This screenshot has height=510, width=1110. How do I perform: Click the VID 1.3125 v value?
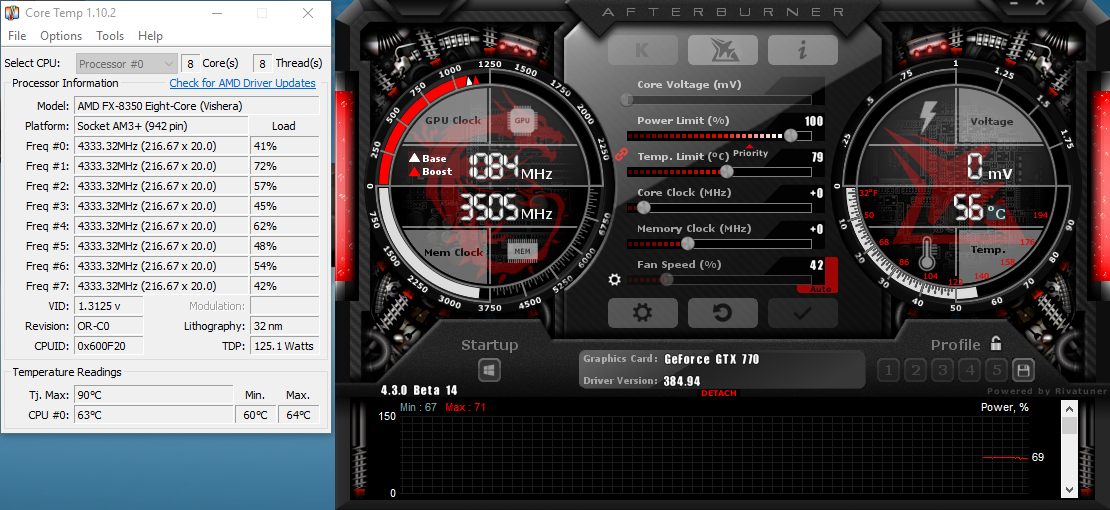108,306
